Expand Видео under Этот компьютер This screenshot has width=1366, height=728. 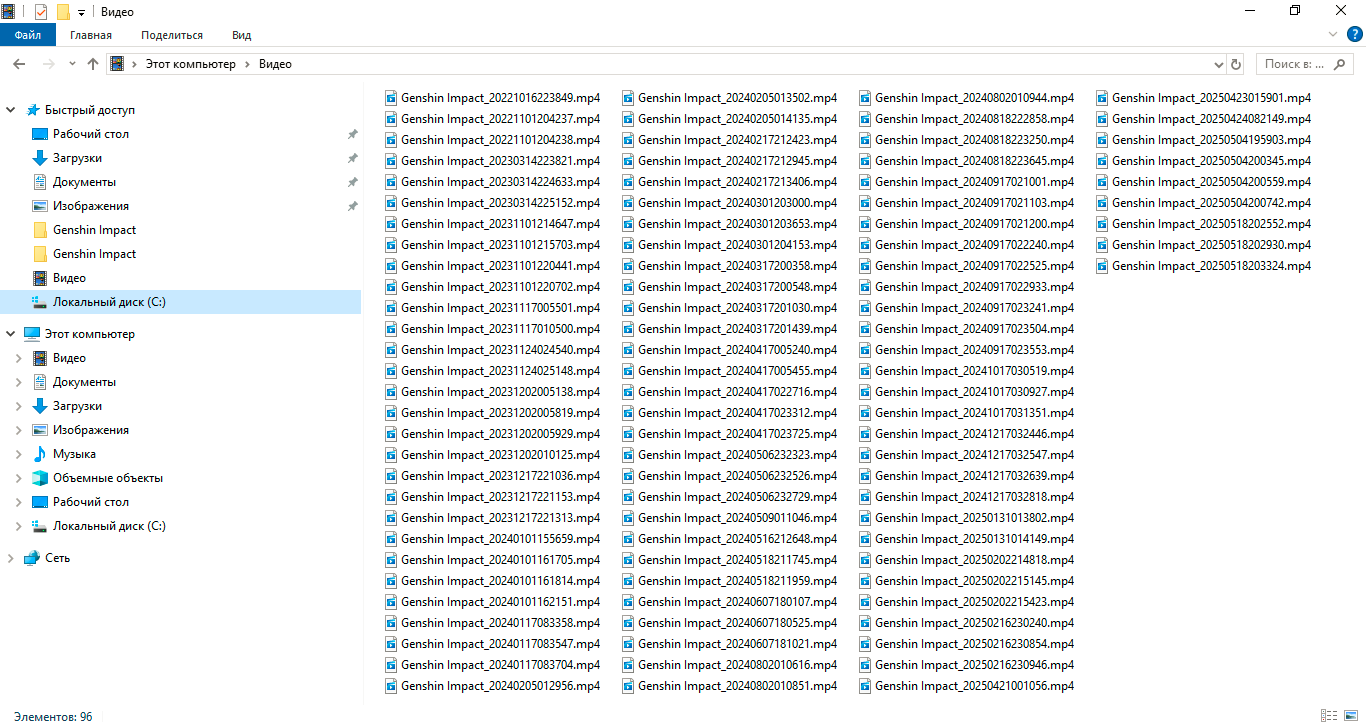[19, 358]
